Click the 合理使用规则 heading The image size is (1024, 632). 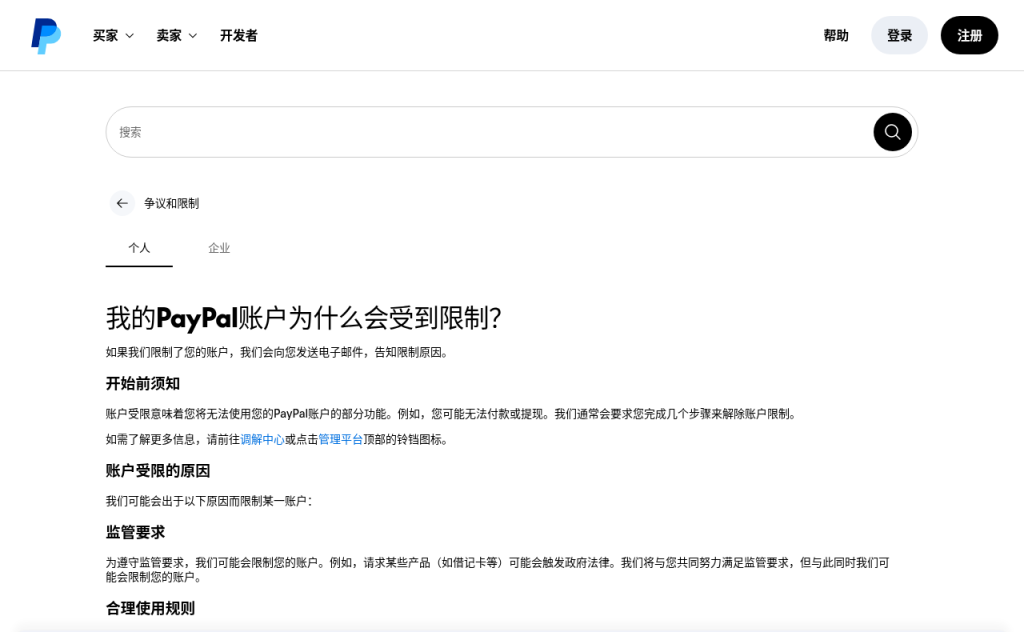point(150,608)
